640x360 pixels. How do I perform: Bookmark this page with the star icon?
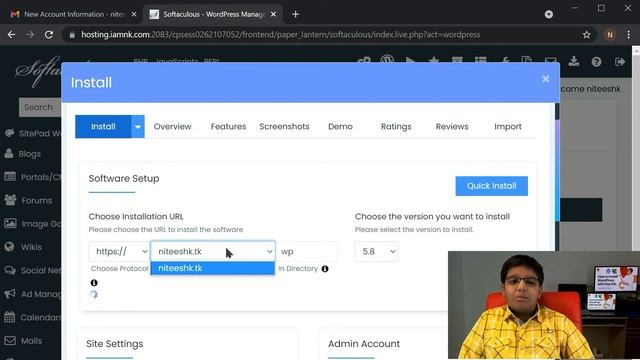(587, 35)
